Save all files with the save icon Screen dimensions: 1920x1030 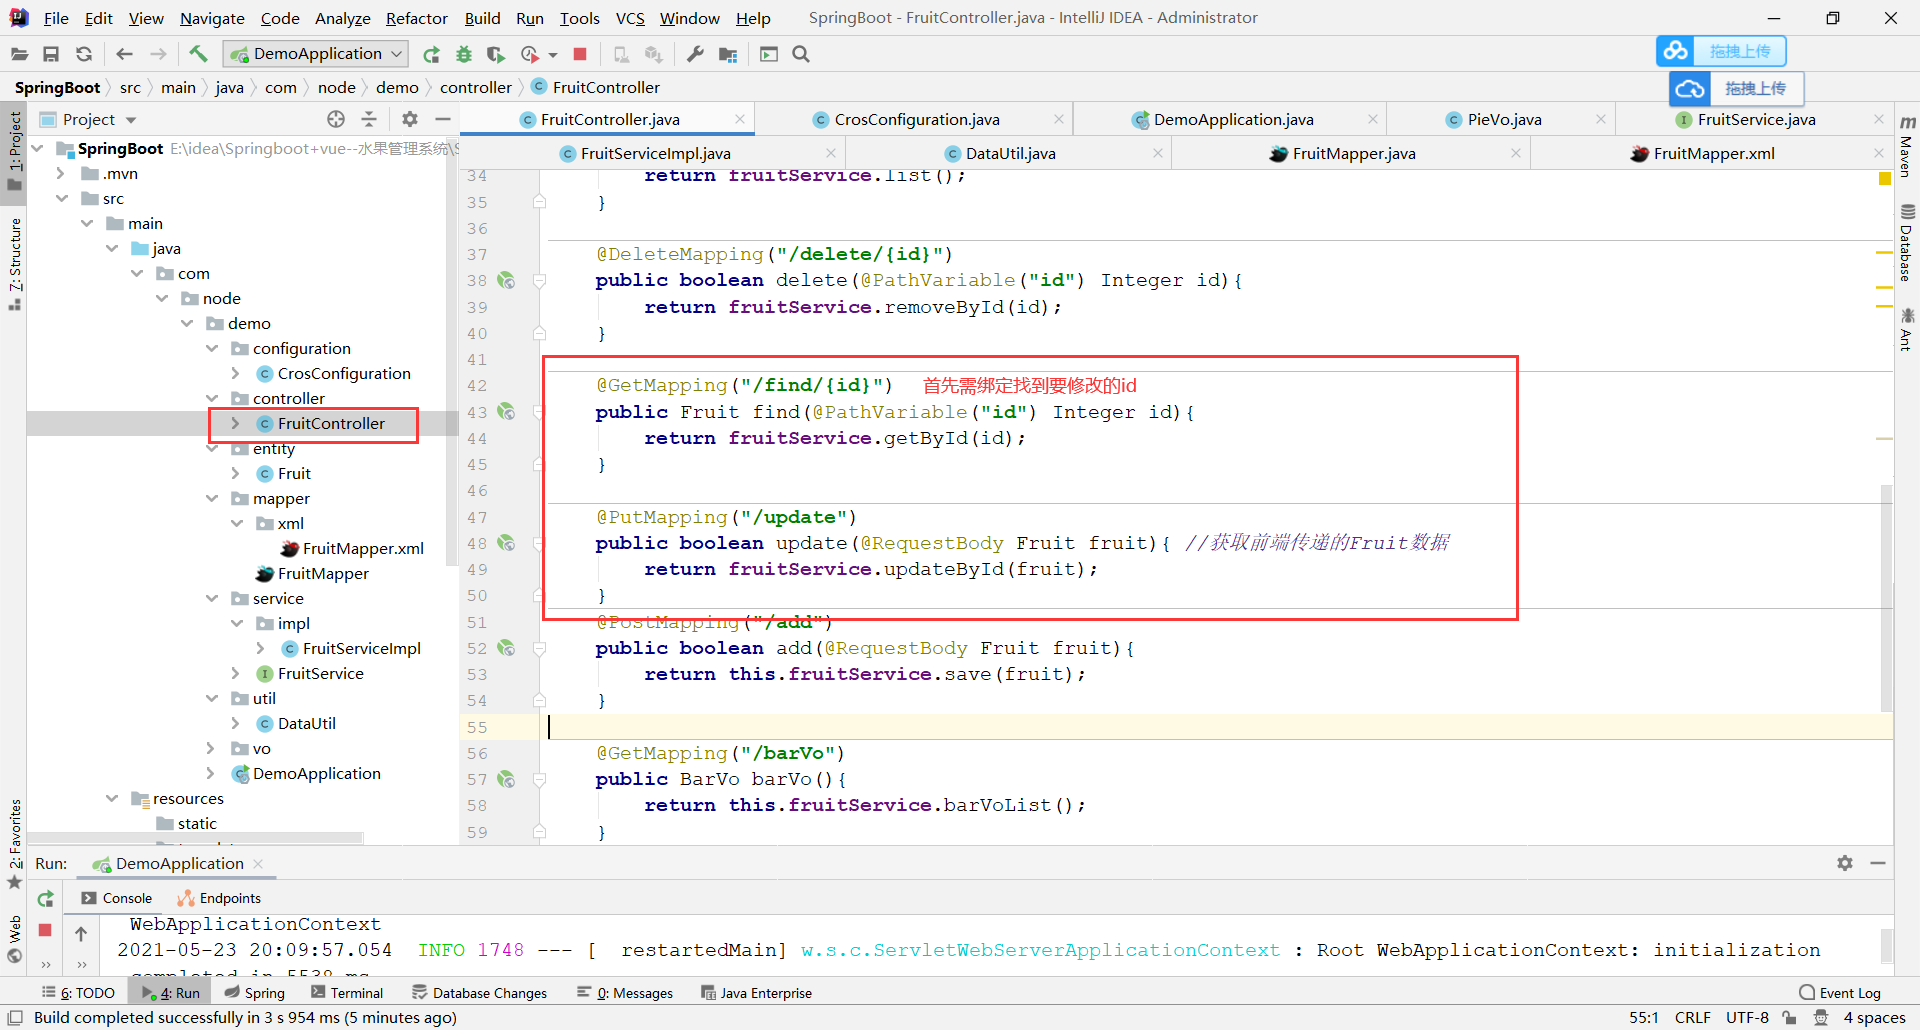[51, 54]
